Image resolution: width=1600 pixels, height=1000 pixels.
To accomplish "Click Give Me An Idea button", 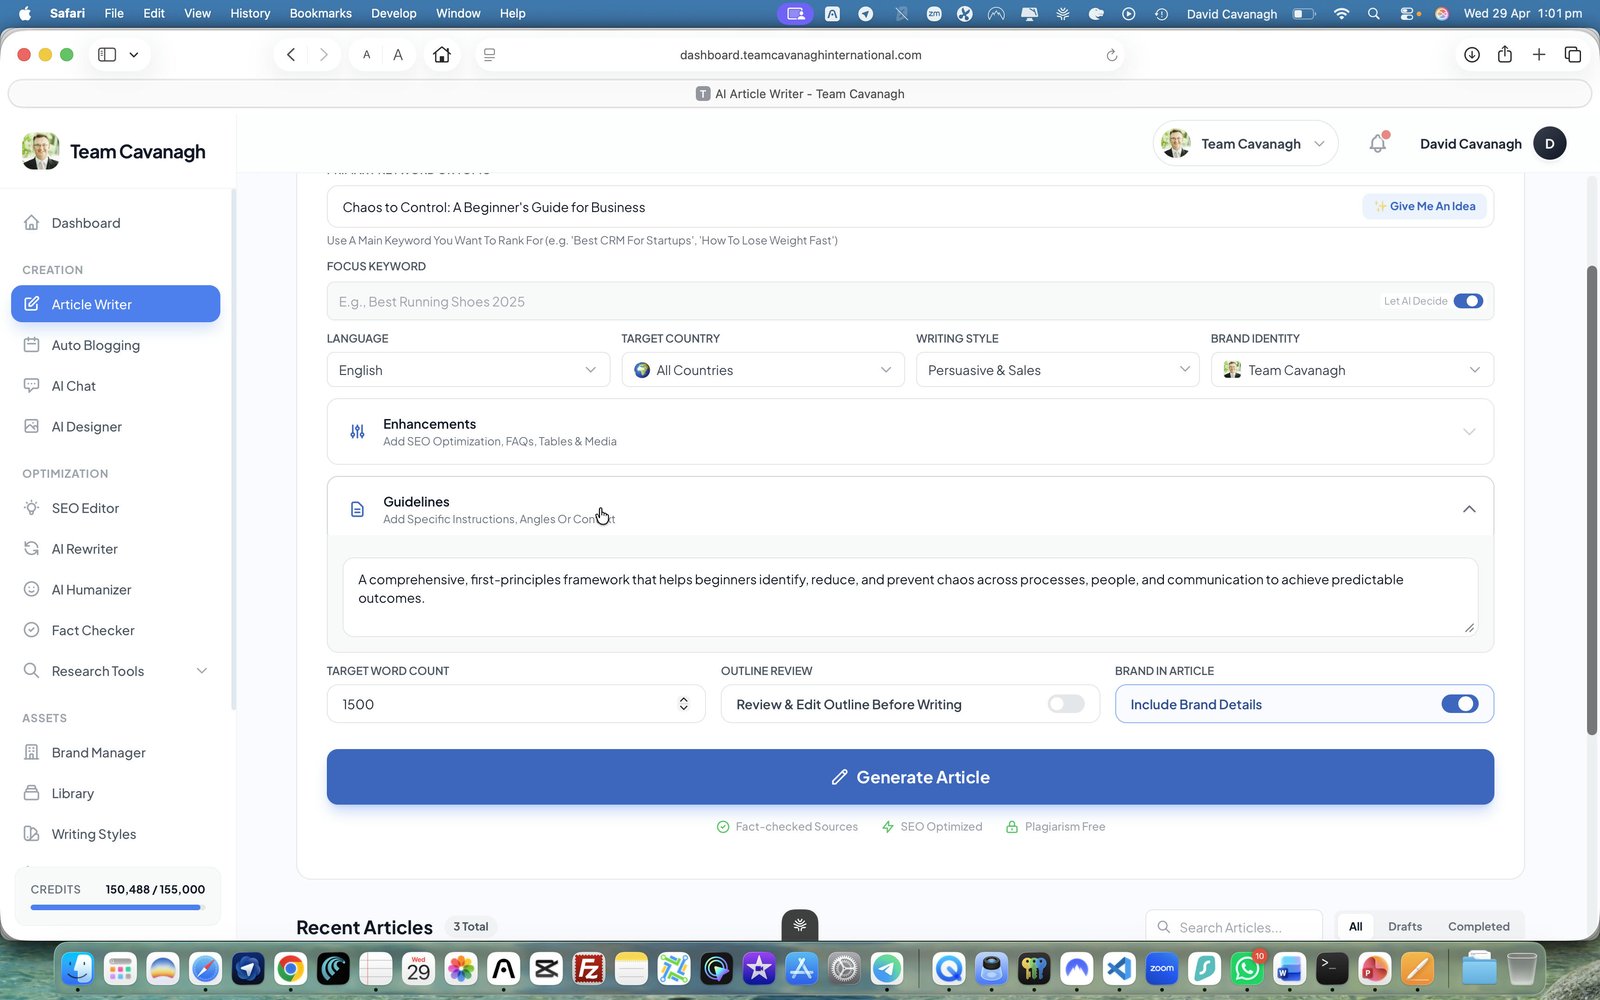I will pyautogui.click(x=1425, y=206).
